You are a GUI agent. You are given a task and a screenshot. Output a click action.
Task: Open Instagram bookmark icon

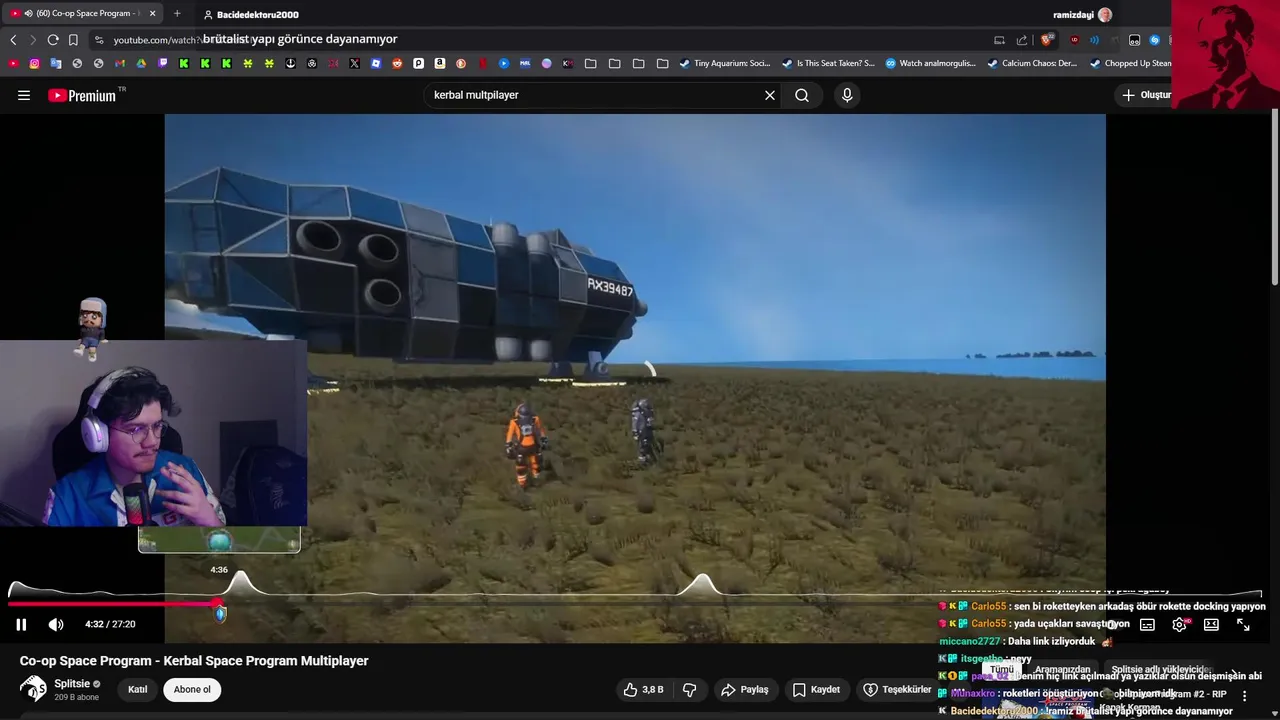[x=34, y=63]
